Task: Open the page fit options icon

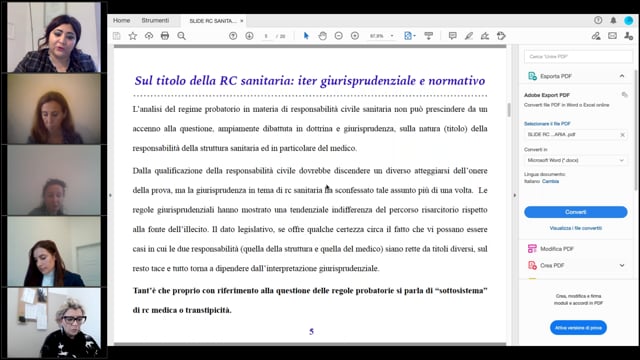Action: (409, 36)
